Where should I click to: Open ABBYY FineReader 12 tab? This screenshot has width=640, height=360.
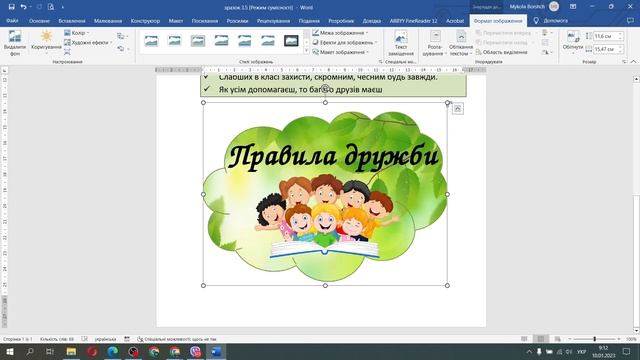click(413, 20)
